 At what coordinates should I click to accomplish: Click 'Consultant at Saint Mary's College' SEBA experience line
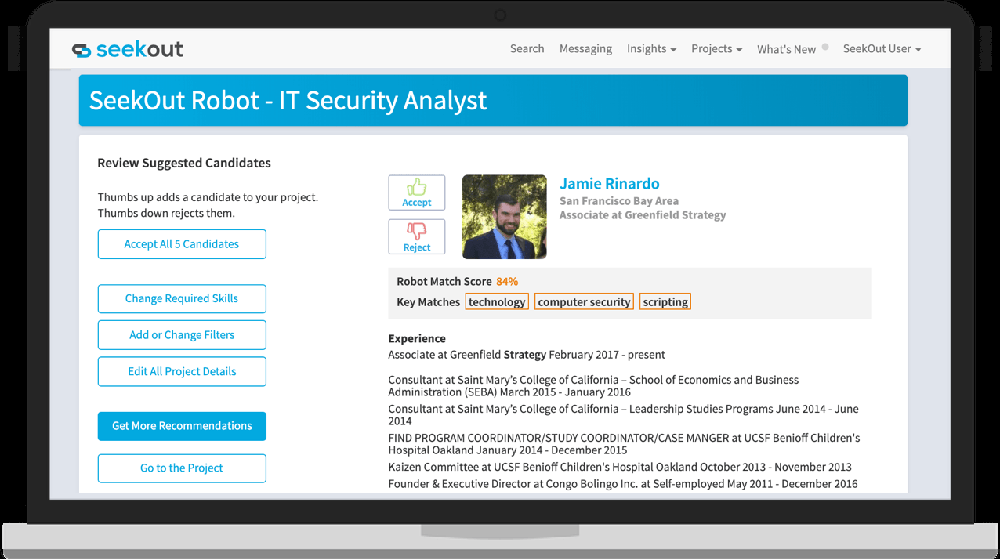tap(593, 386)
